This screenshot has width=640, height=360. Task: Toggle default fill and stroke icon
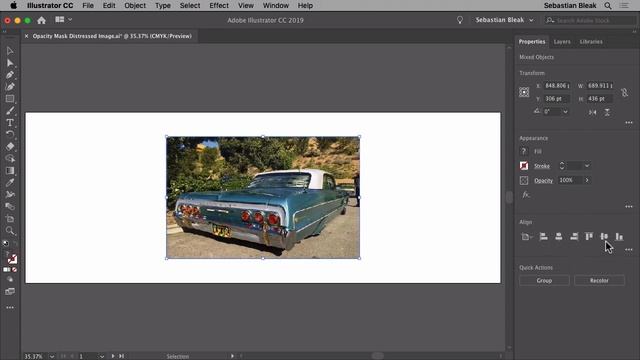click(6, 243)
